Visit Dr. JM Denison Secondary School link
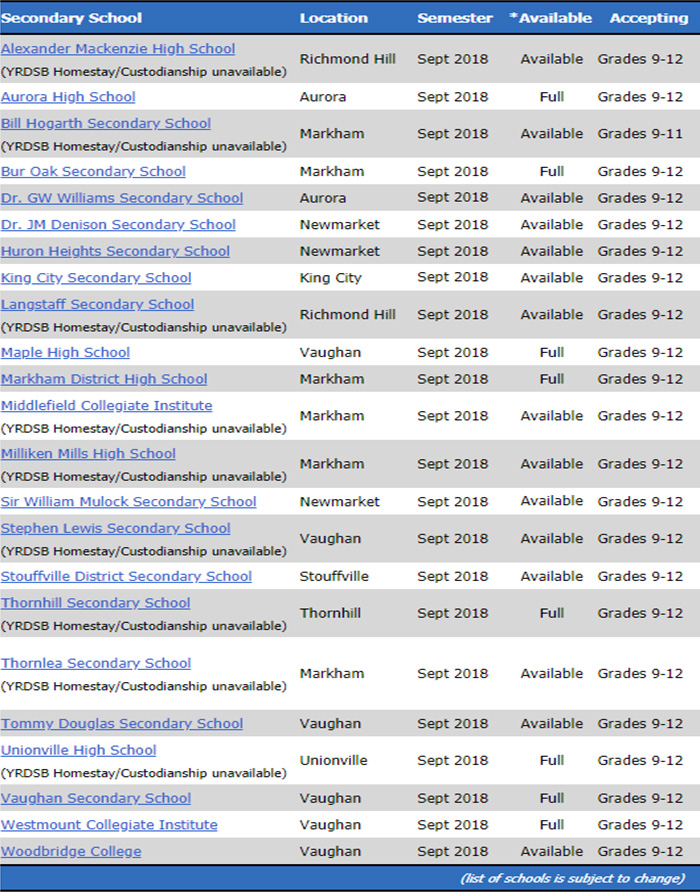Screen dimensions: 700x892 point(118,225)
